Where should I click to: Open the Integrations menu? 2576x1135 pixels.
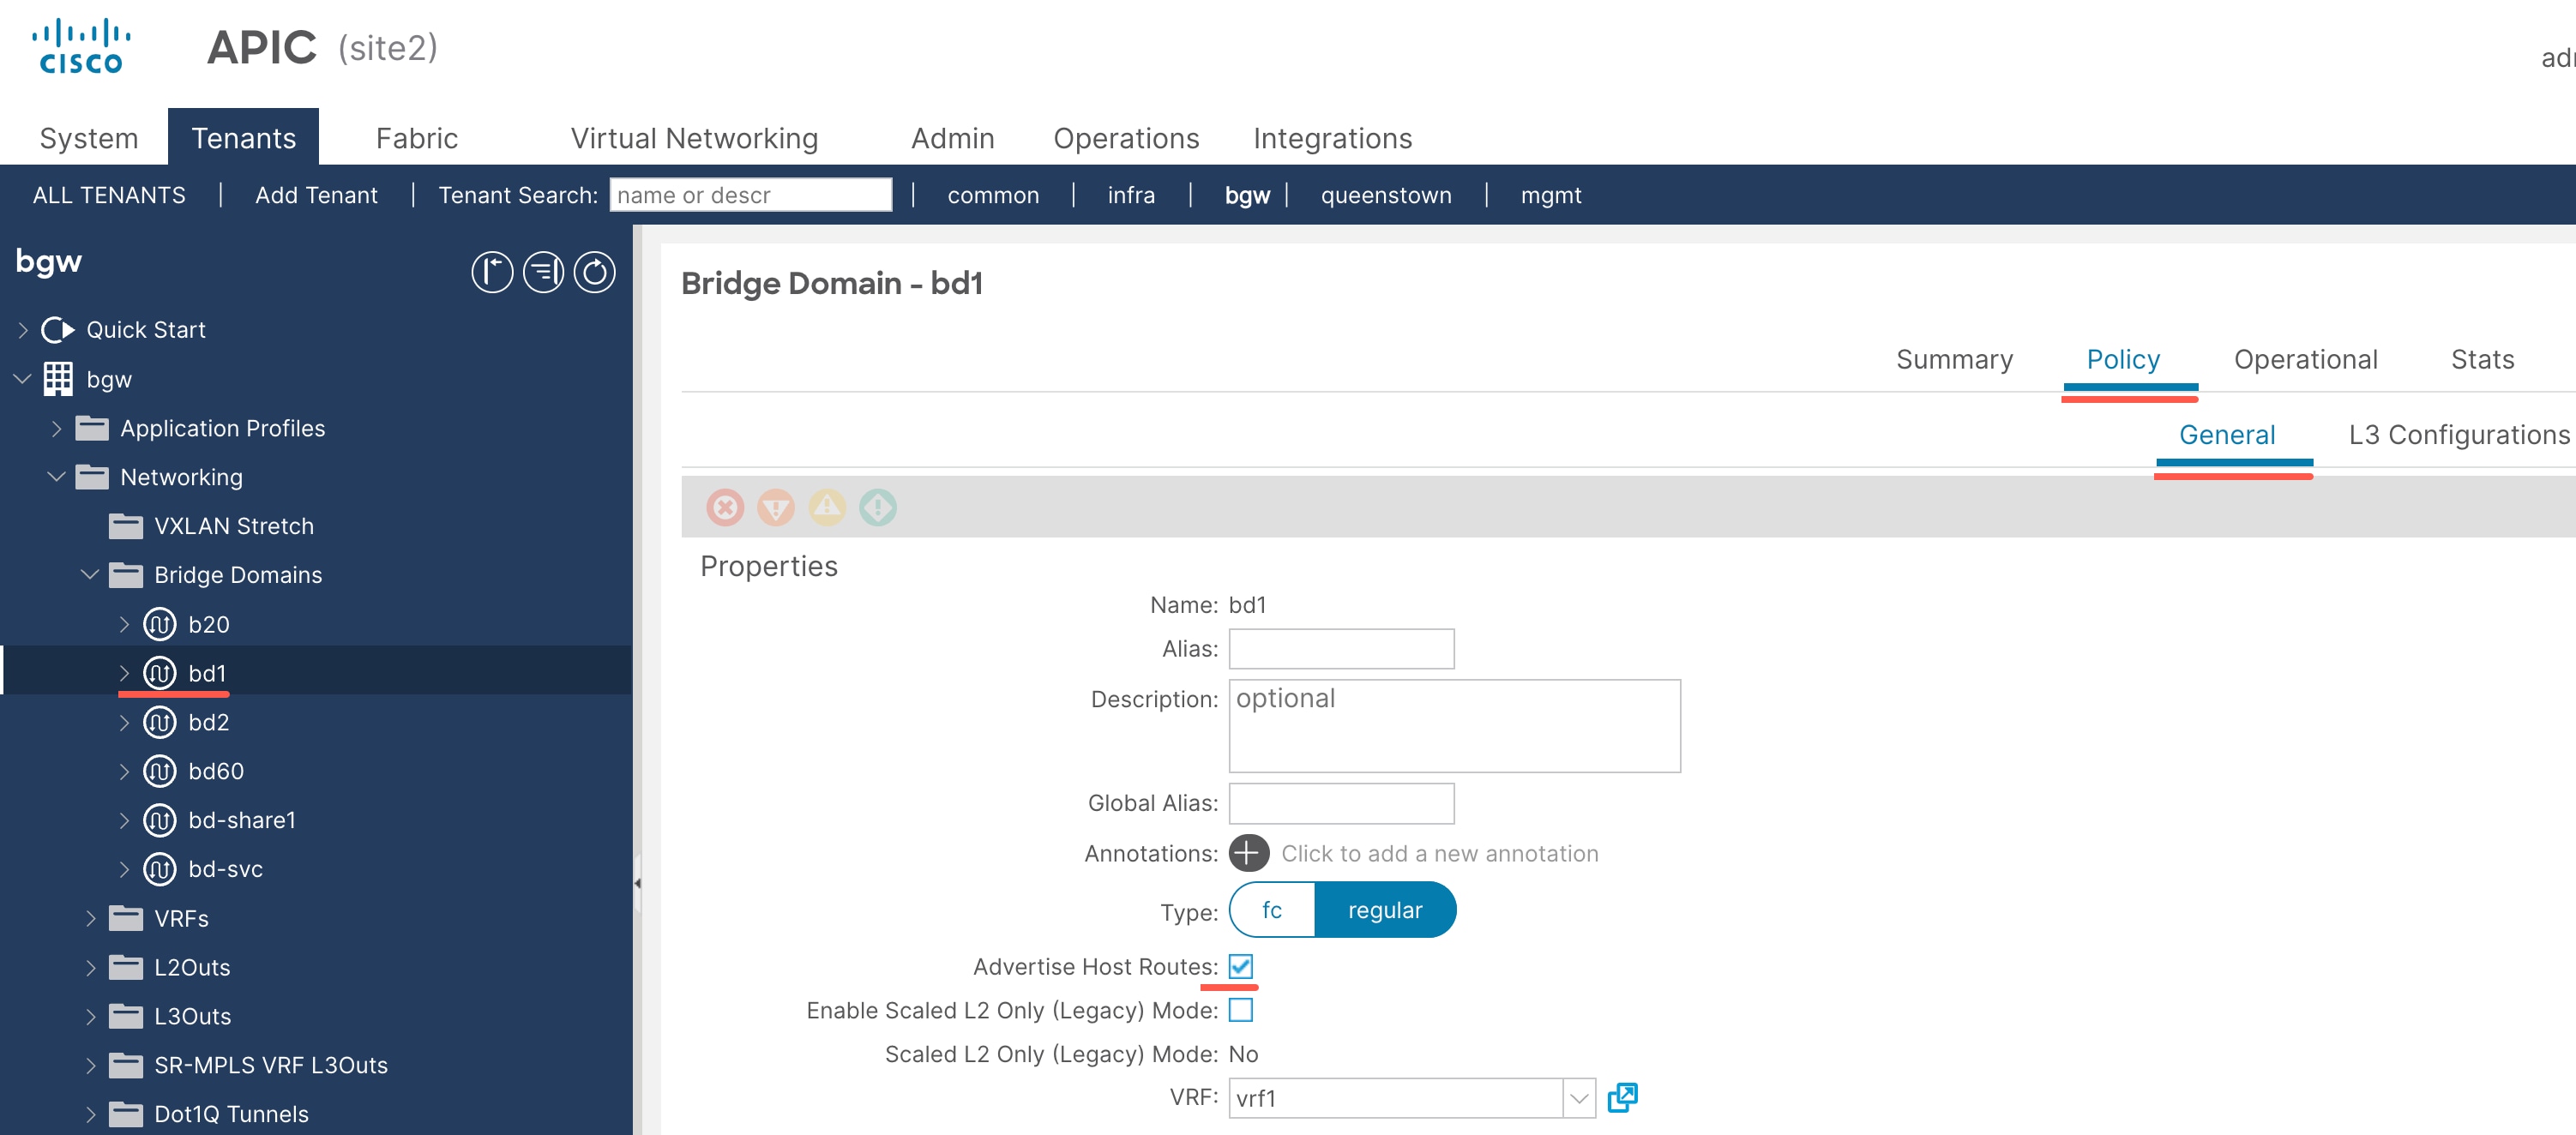(1332, 138)
